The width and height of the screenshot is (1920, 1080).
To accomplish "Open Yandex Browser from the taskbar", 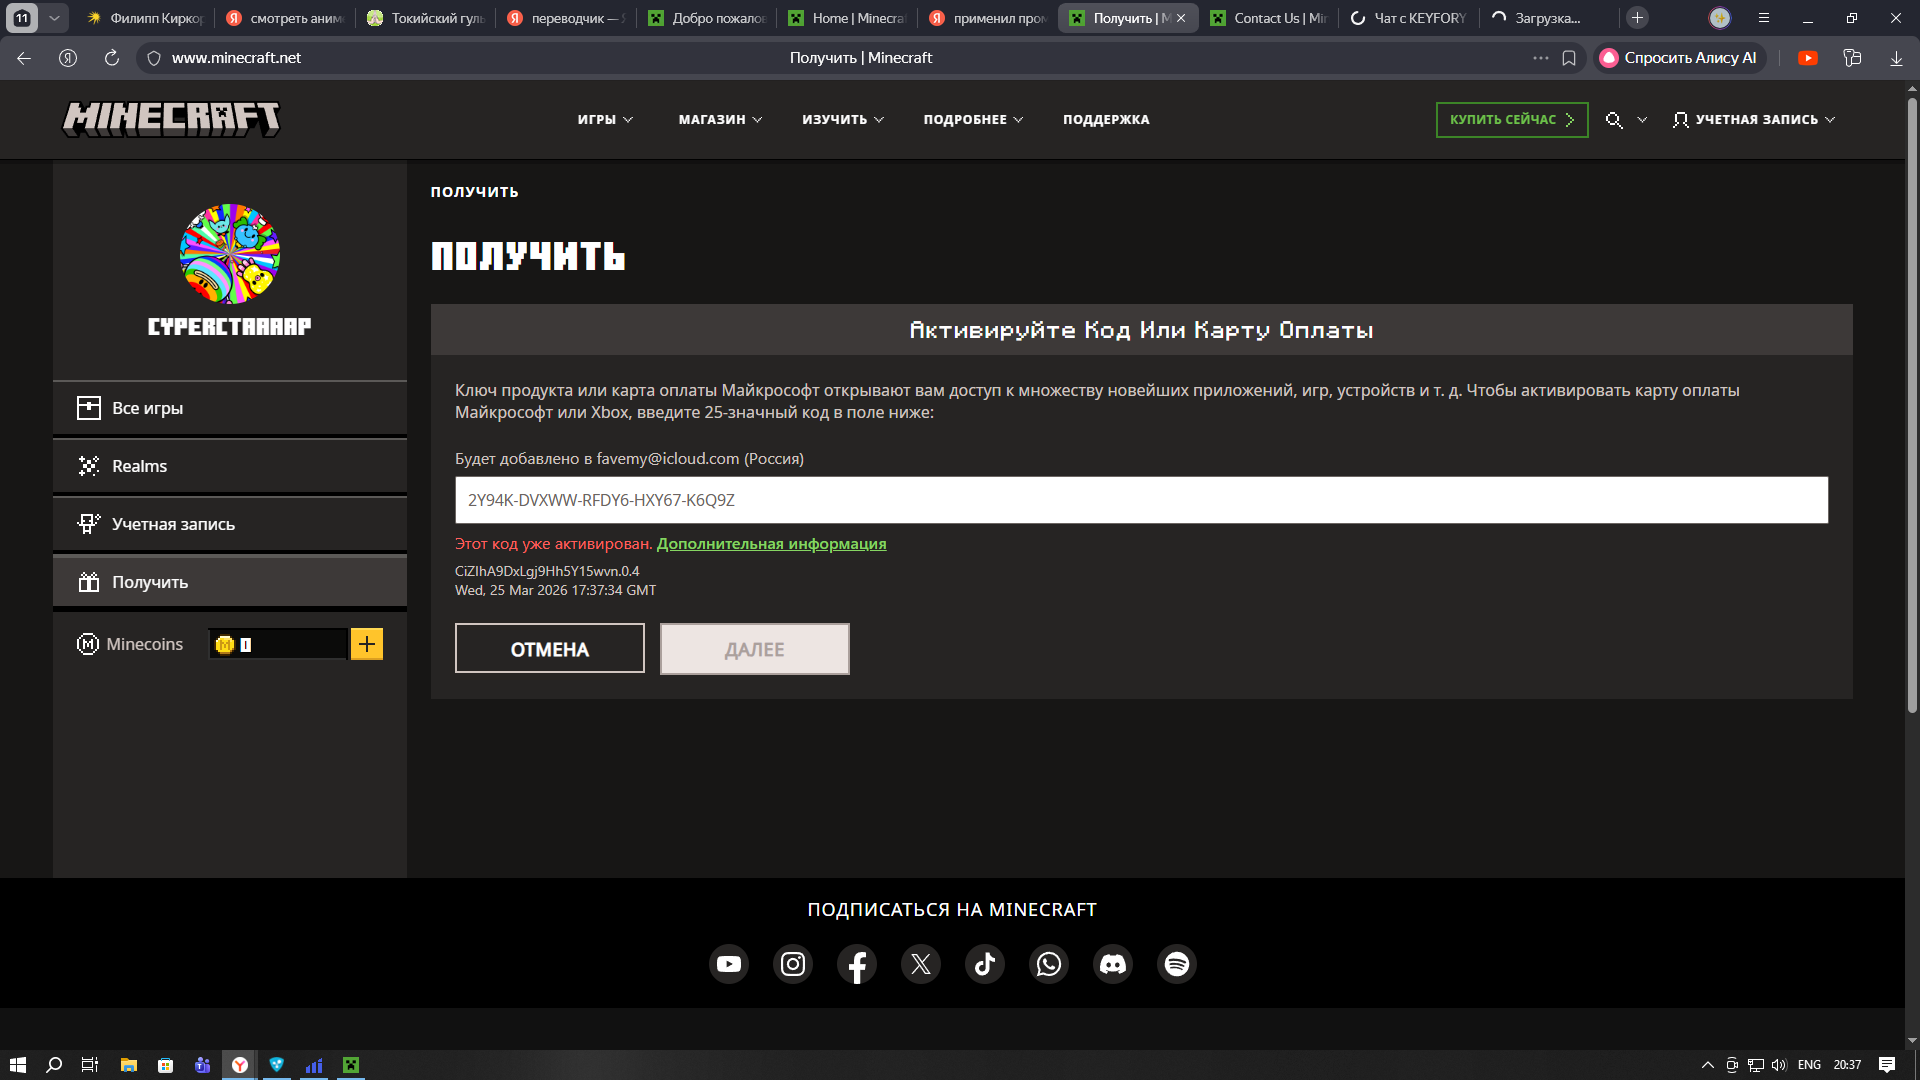I will pos(240,1065).
